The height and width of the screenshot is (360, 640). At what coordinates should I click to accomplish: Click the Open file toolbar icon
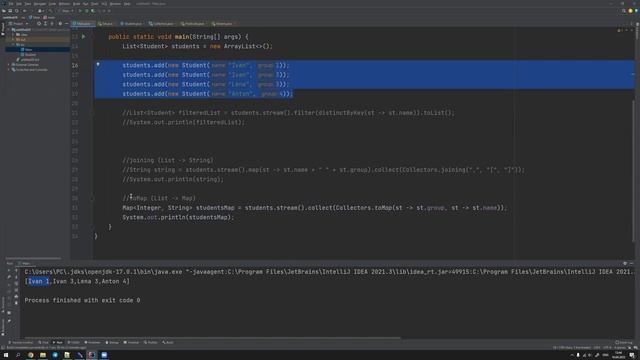tap(4, 11)
